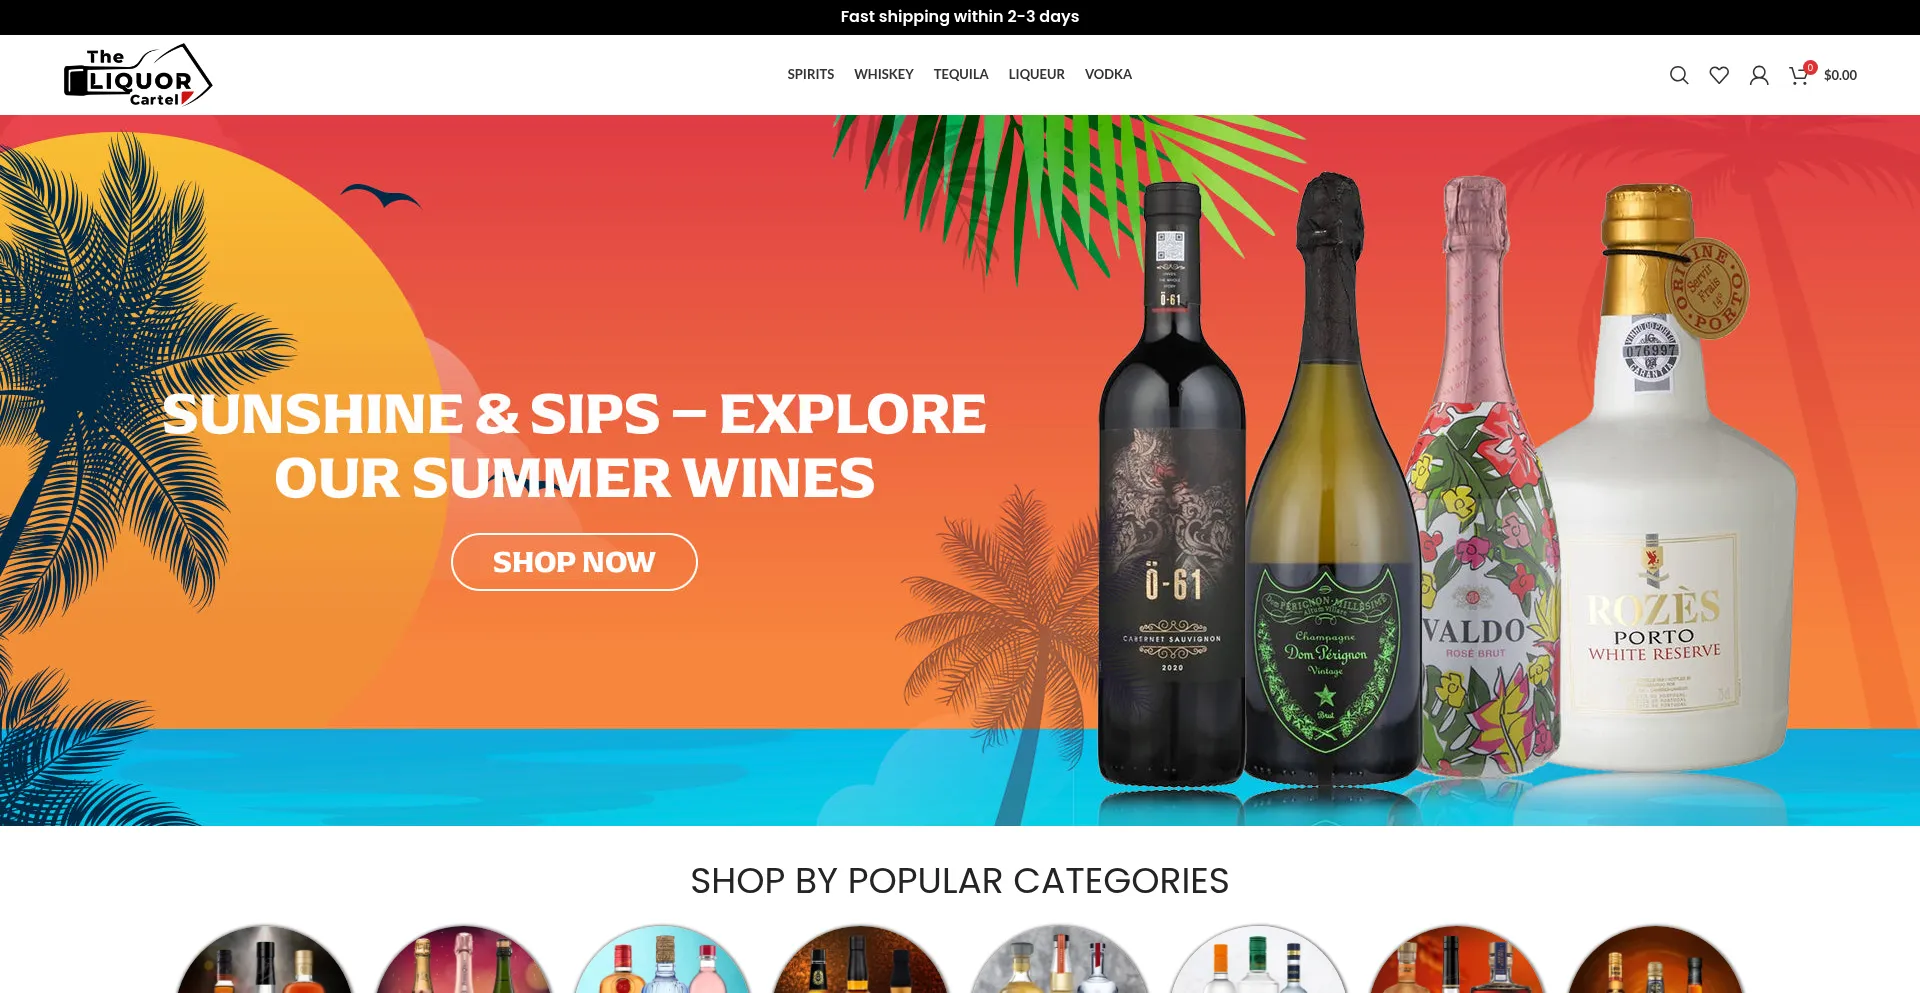Select the third category circle with blue background

pyautogui.click(x=662, y=959)
